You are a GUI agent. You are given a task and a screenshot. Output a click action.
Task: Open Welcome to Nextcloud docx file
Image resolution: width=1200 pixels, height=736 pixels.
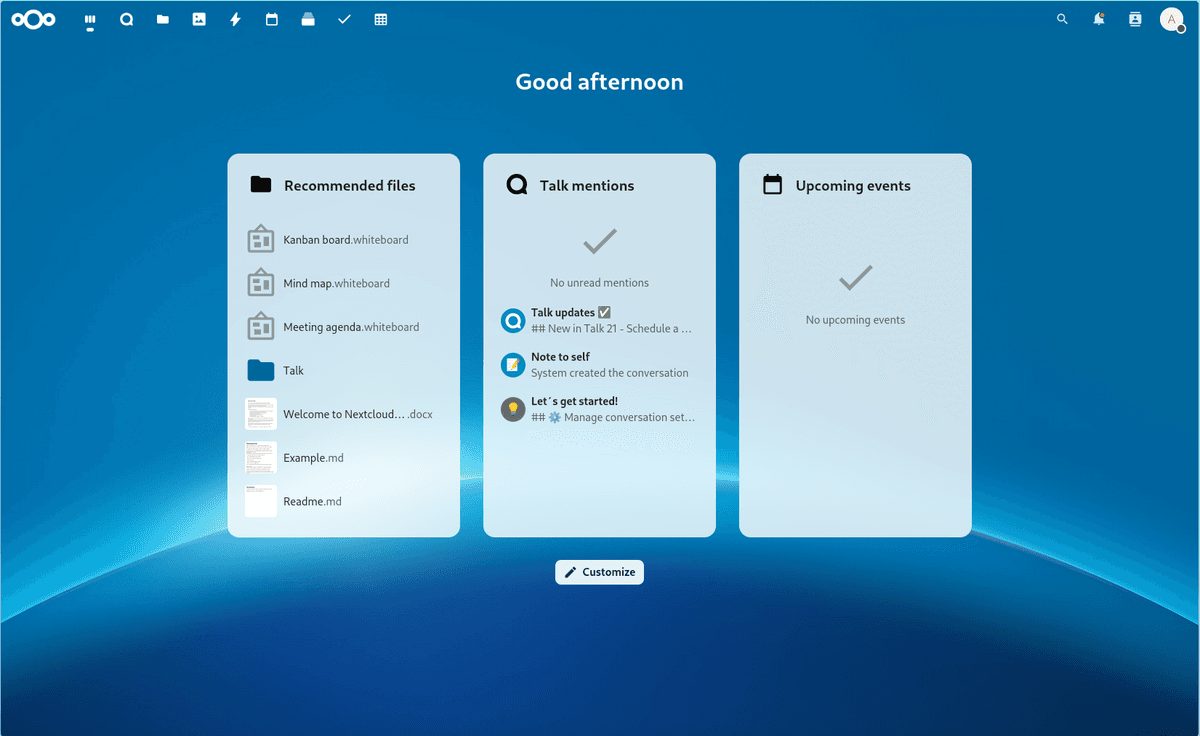coord(344,414)
